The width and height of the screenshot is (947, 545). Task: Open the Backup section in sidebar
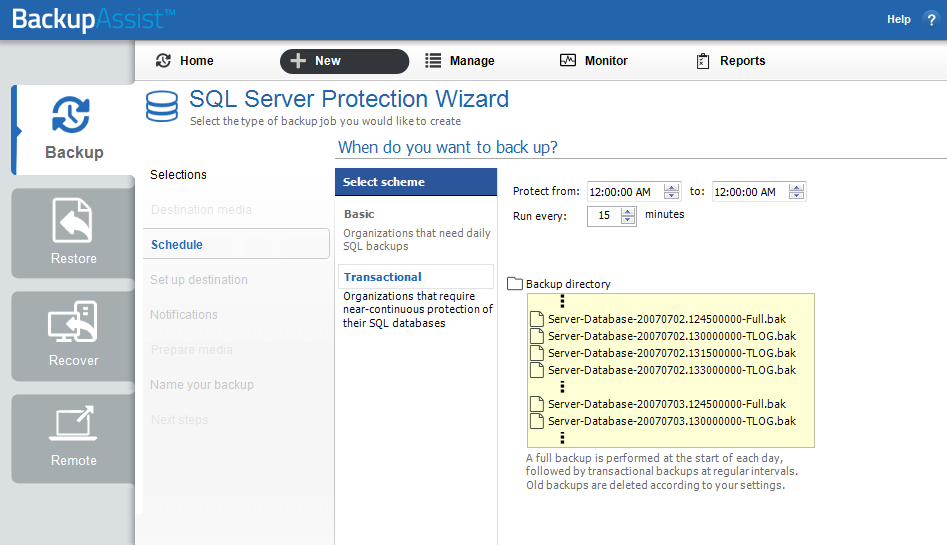[x=74, y=130]
